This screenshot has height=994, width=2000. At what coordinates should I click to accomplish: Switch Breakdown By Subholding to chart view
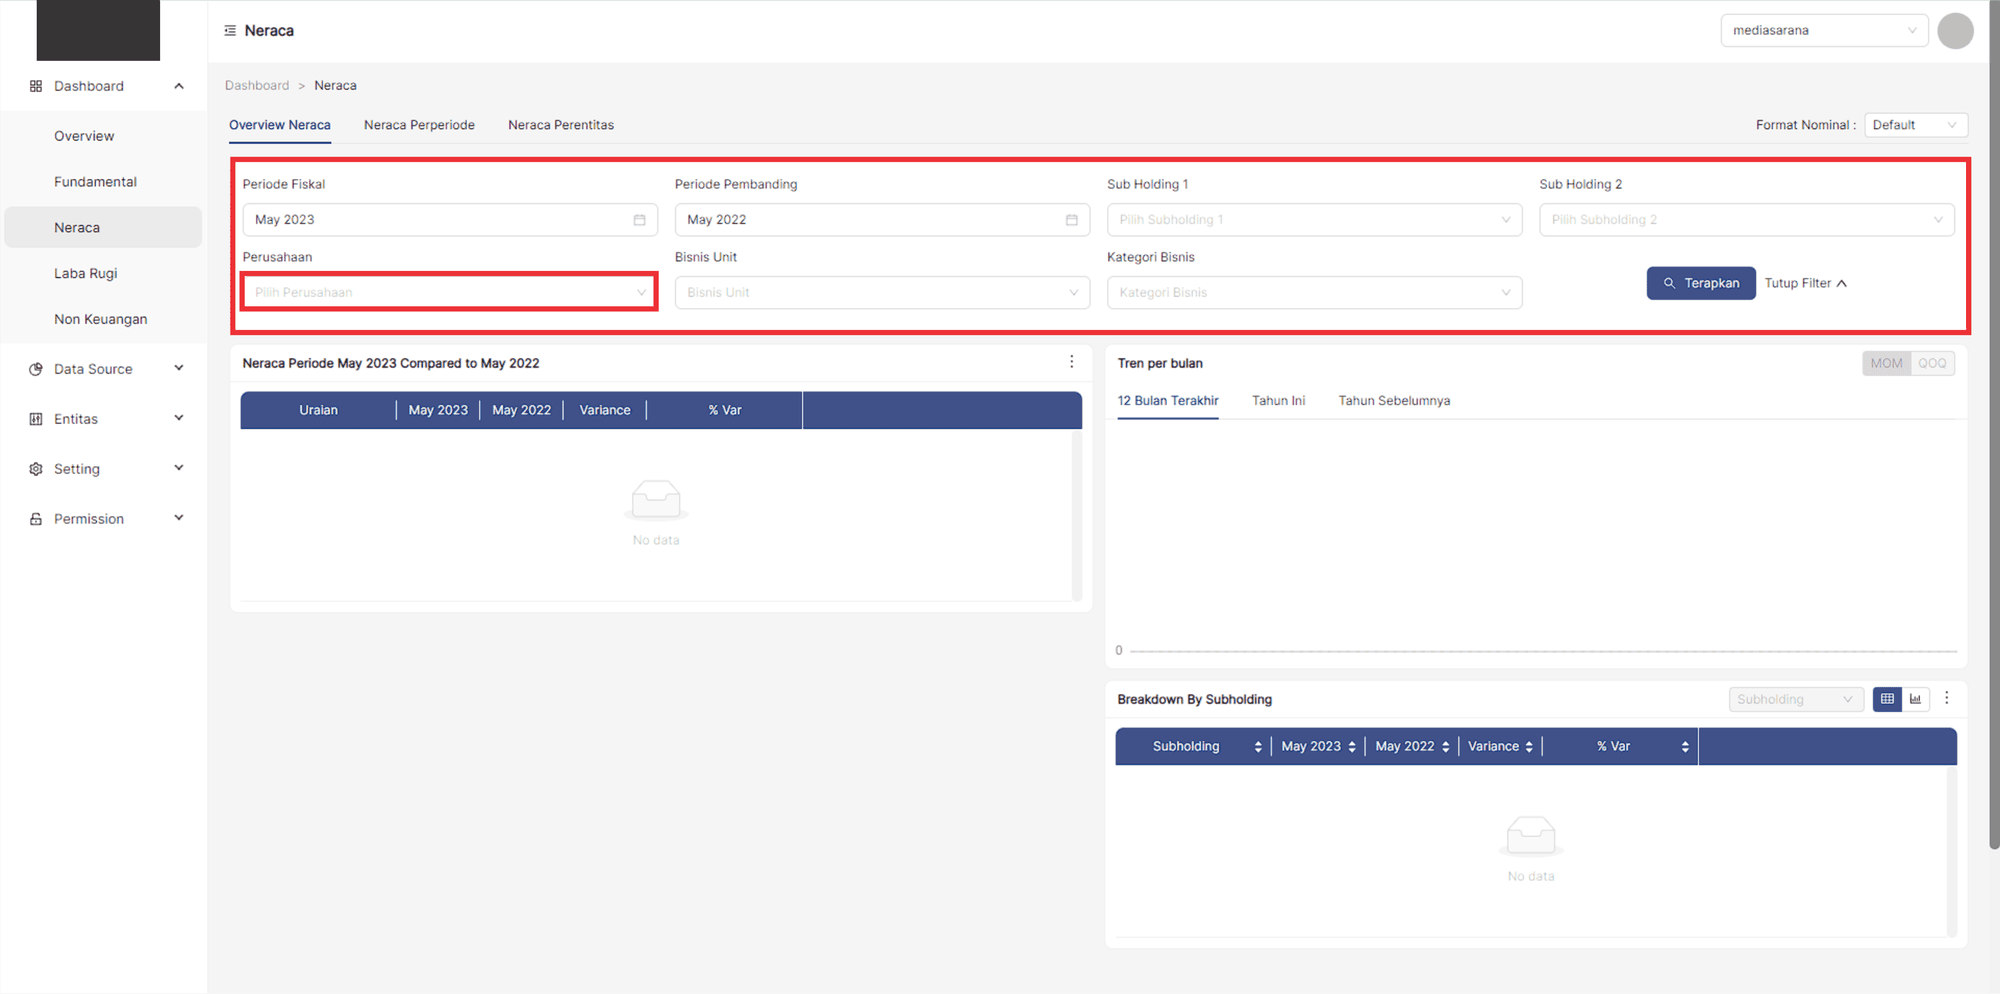coord(1915,699)
